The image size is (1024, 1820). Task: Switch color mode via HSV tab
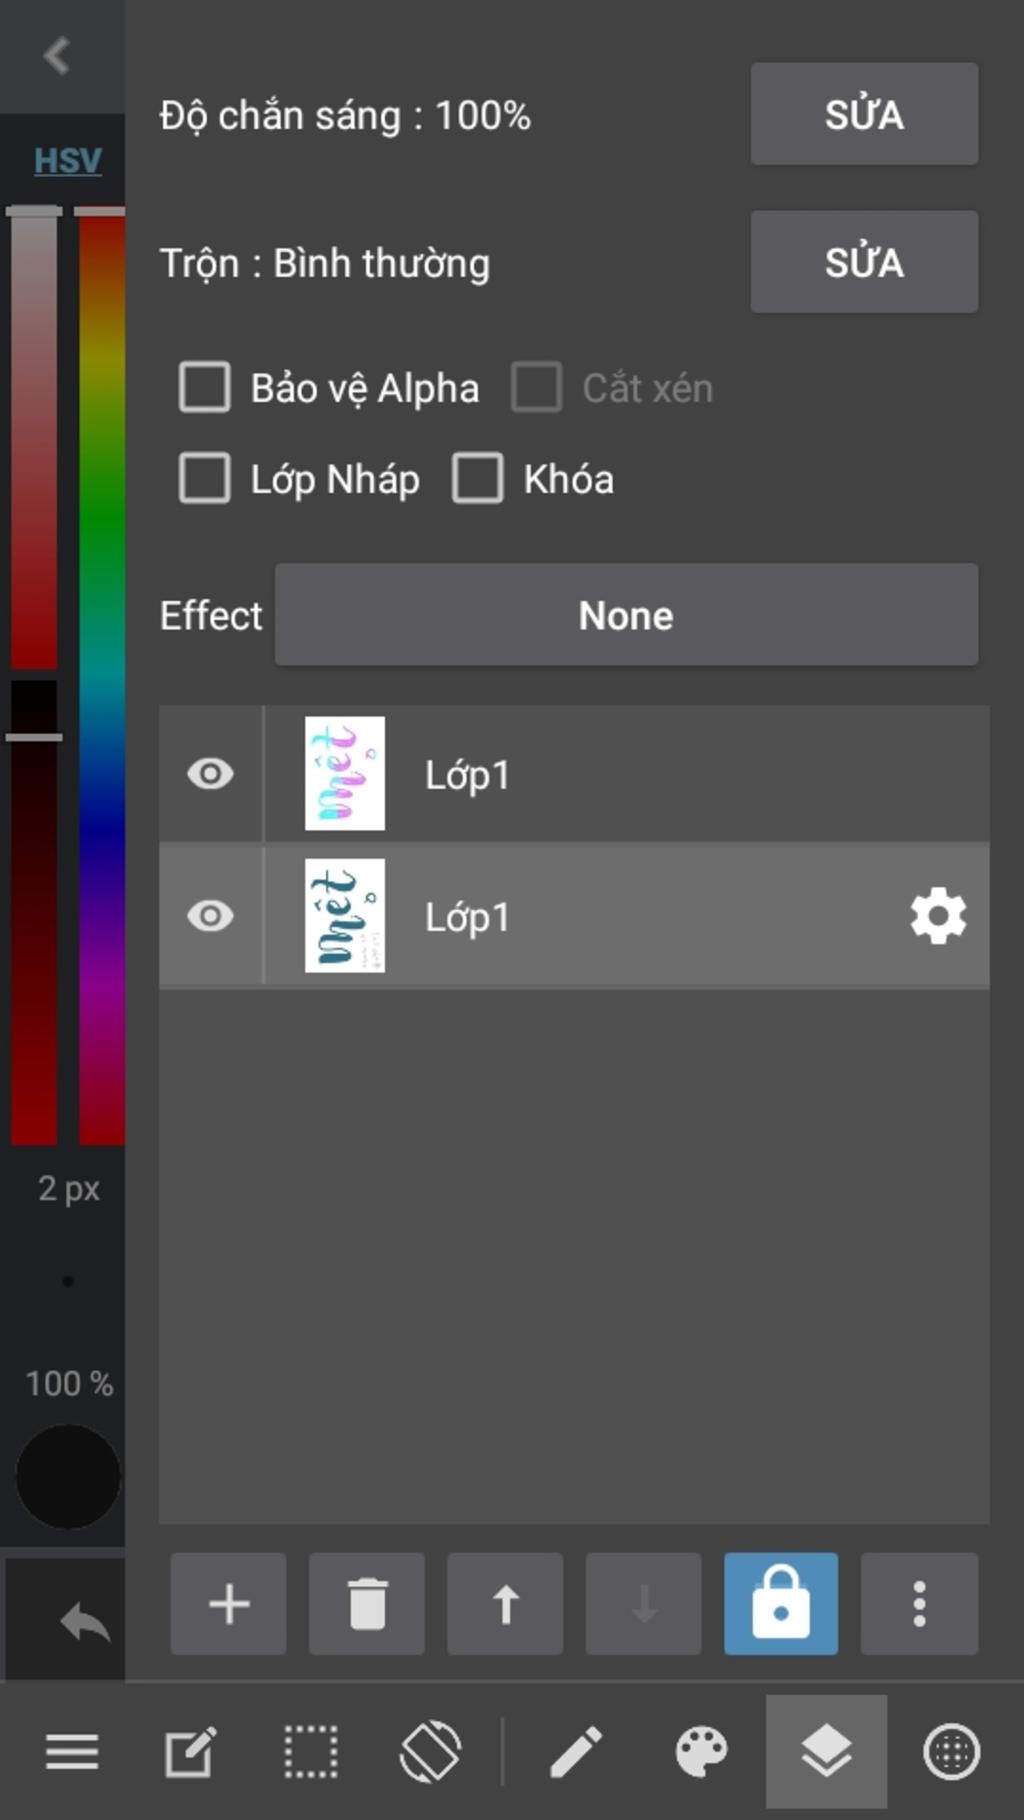[x=68, y=160]
